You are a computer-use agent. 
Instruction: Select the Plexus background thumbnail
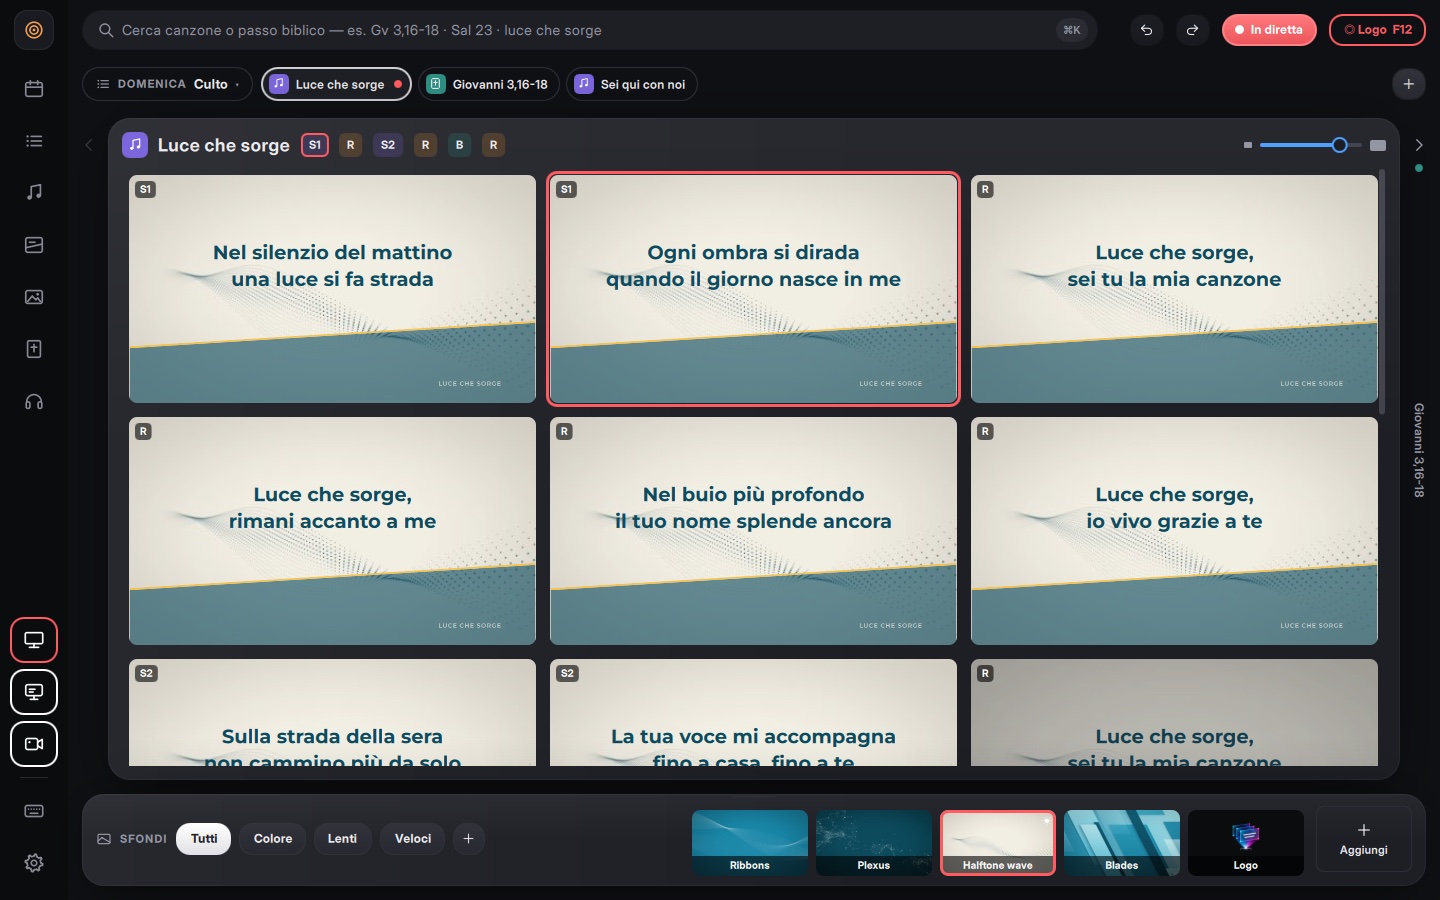click(x=874, y=843)
